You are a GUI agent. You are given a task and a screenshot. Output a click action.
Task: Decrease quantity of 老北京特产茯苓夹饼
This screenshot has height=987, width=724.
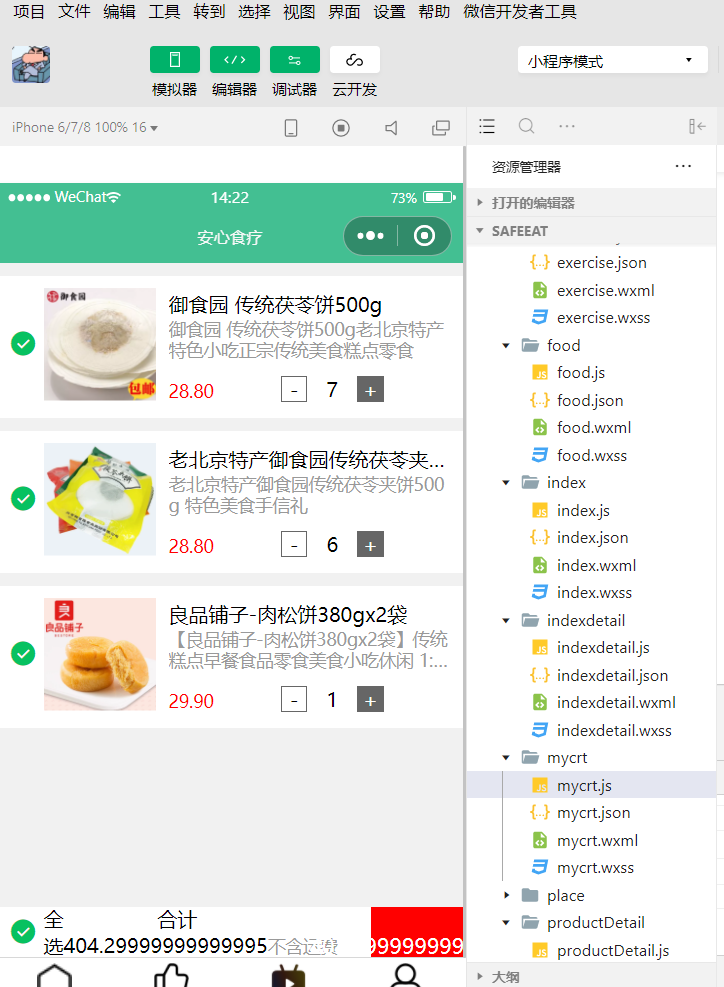pos(294,544)
